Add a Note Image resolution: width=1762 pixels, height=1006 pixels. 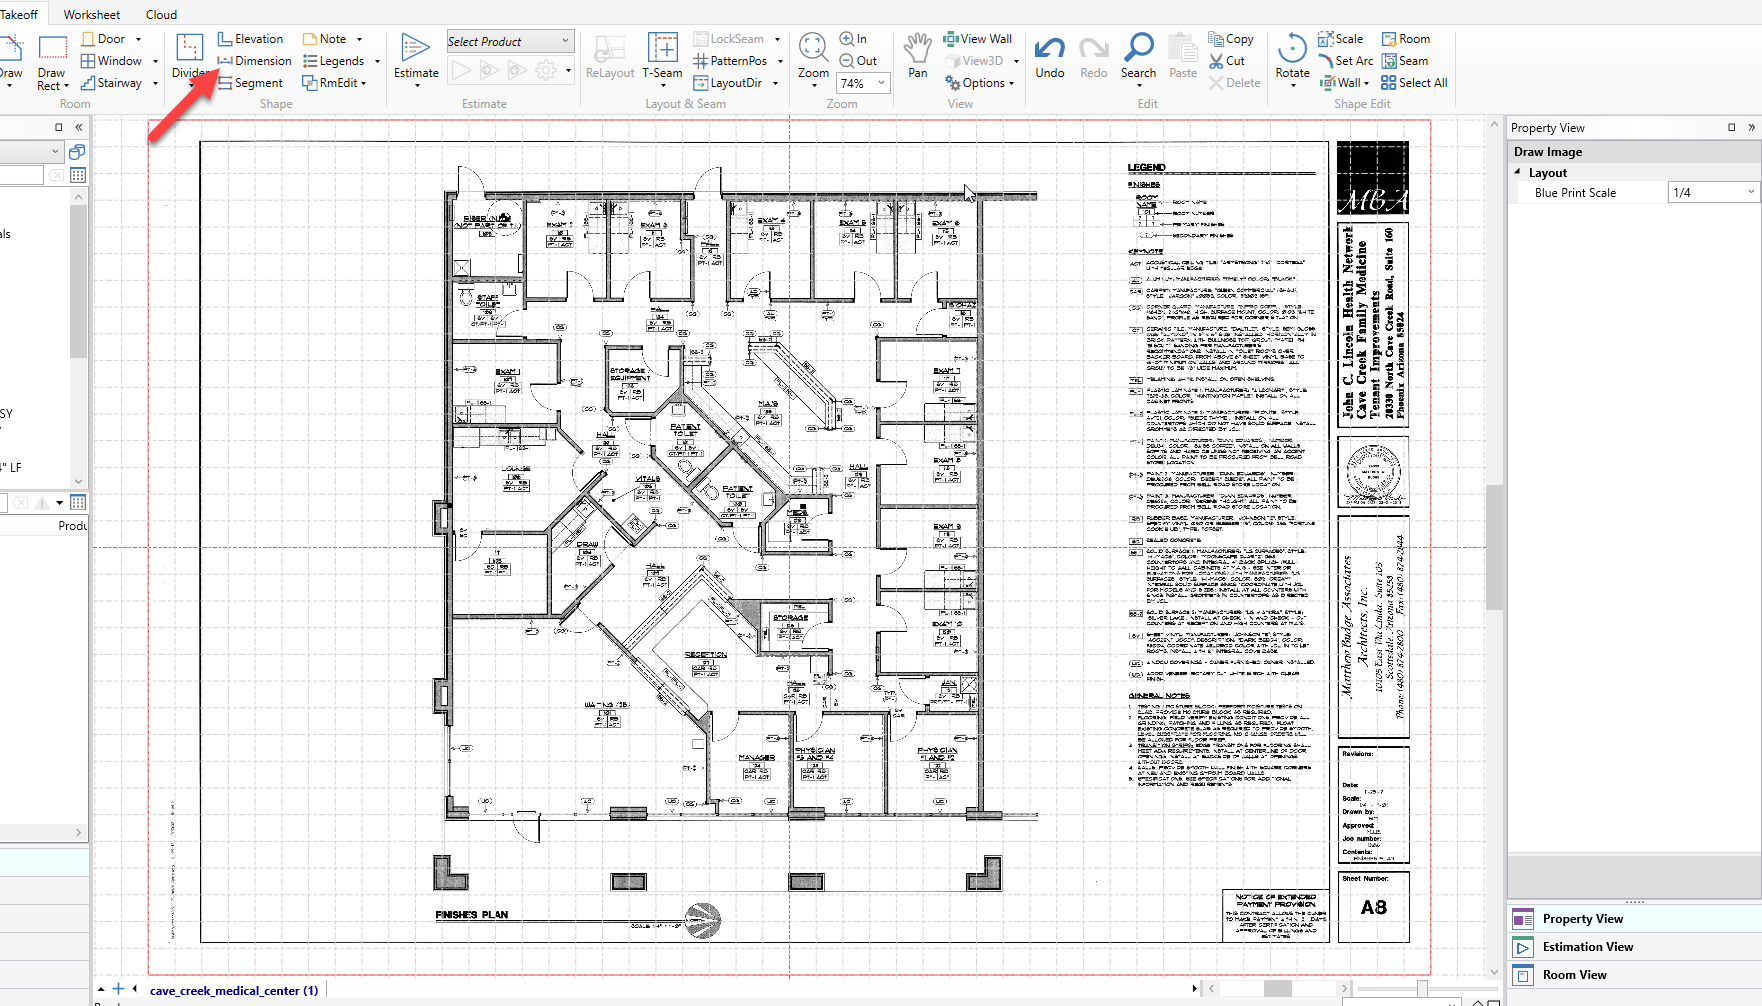point(324,39)
